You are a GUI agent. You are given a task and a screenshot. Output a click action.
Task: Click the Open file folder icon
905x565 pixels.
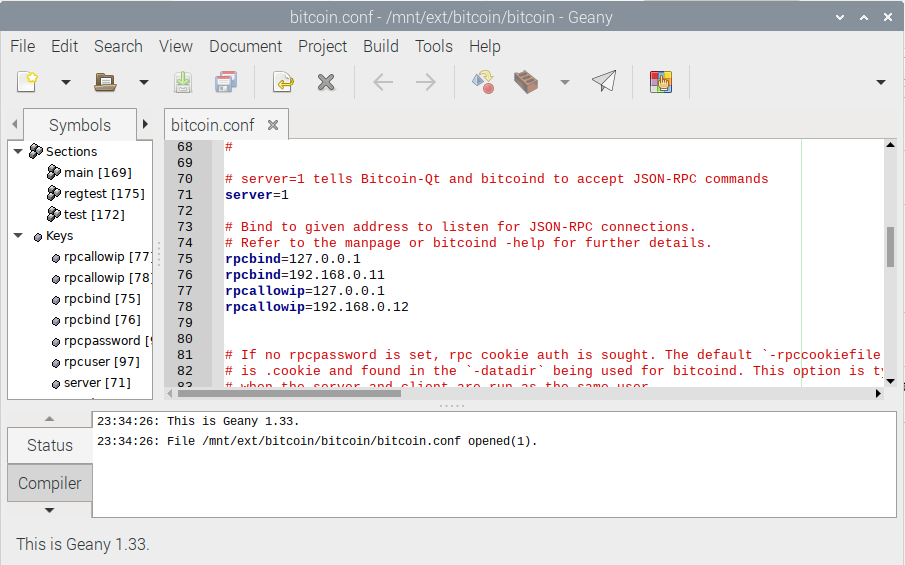coord(105,82)
